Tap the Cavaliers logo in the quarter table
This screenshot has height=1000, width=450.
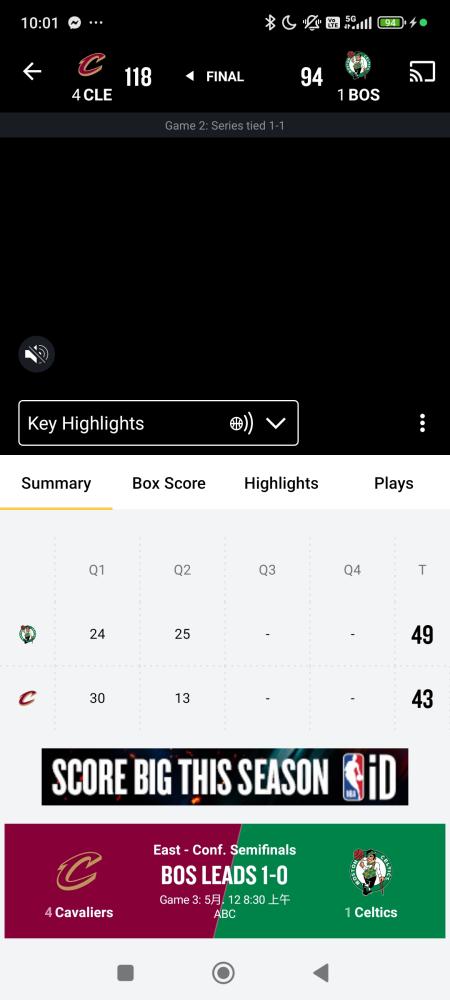[x=27, y=698]
